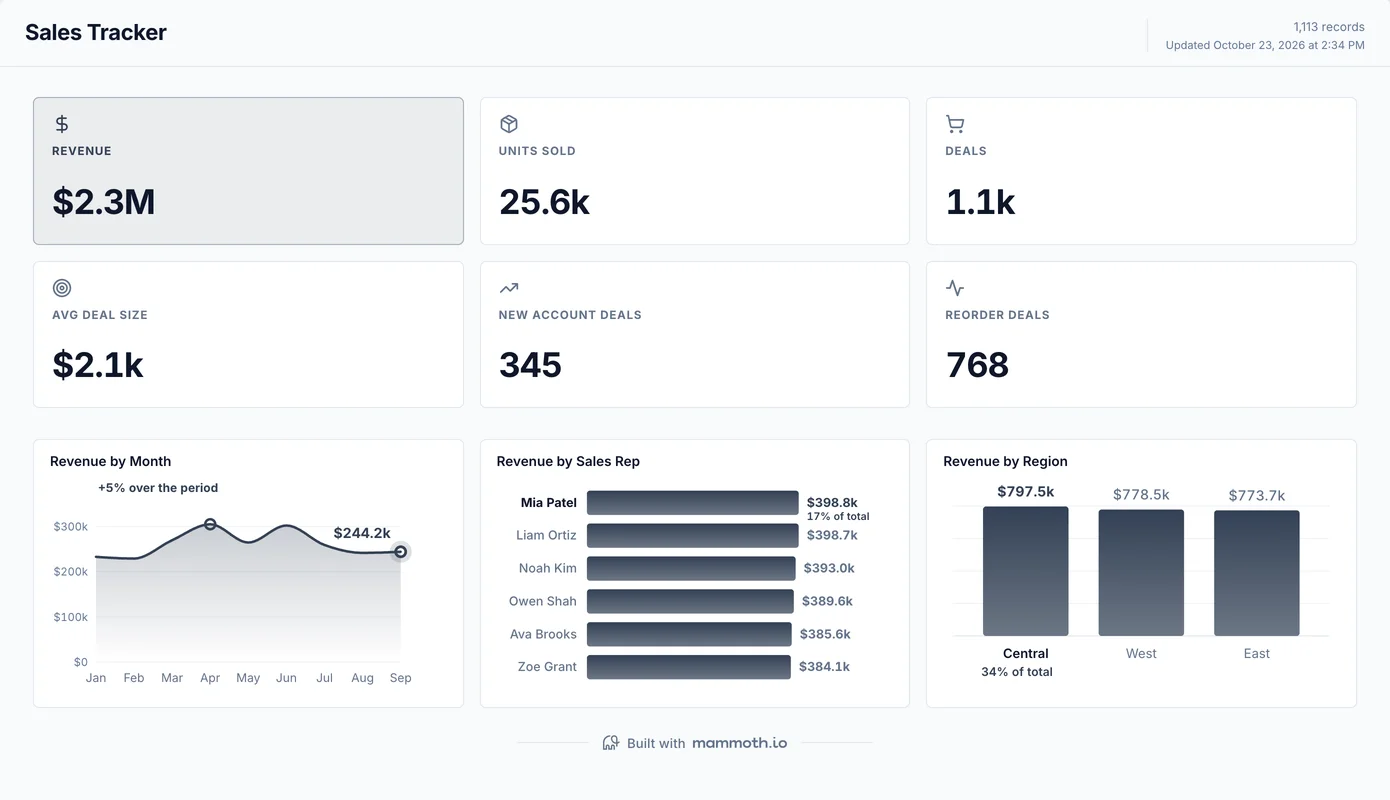This screenshot has height=800, width=1390.
Task: Click the September endpoint marker on revenue line
Action: [400, 552]
